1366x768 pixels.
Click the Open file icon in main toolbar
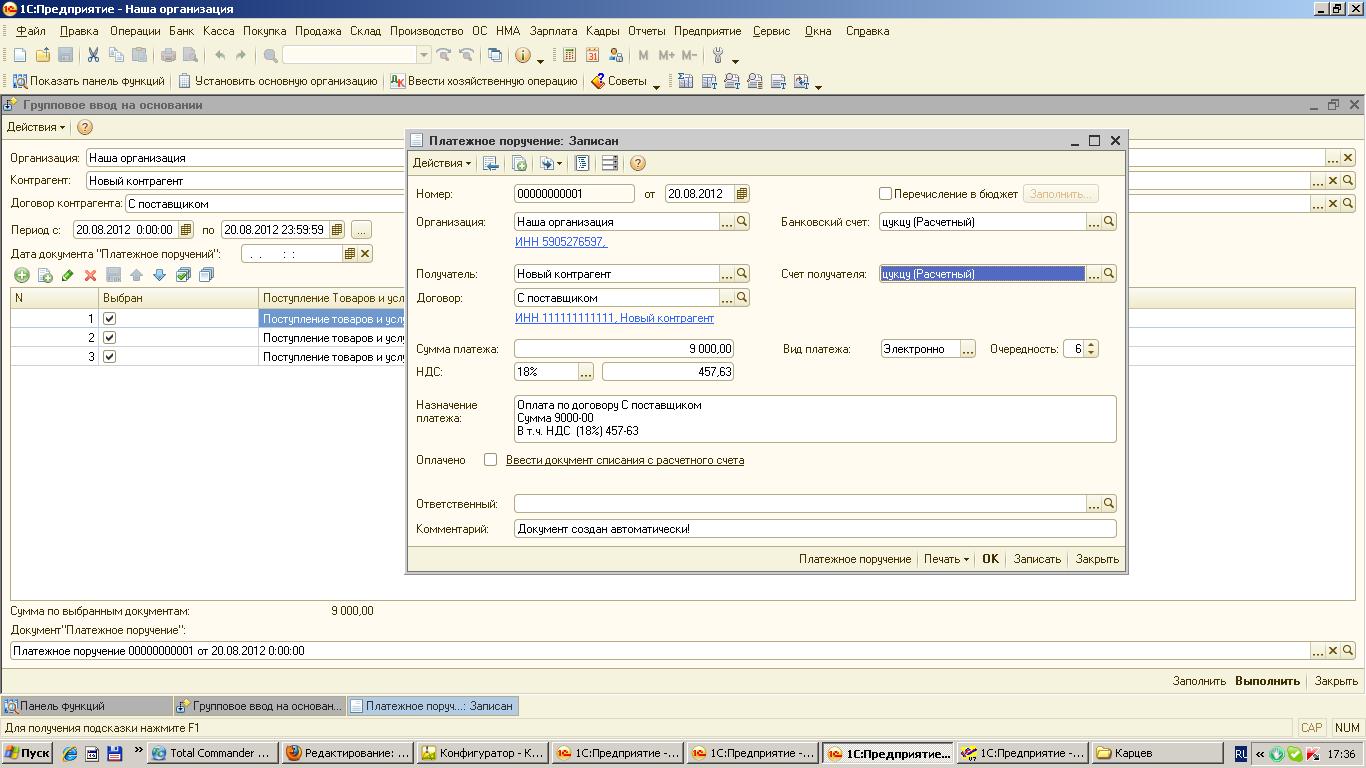42,55
